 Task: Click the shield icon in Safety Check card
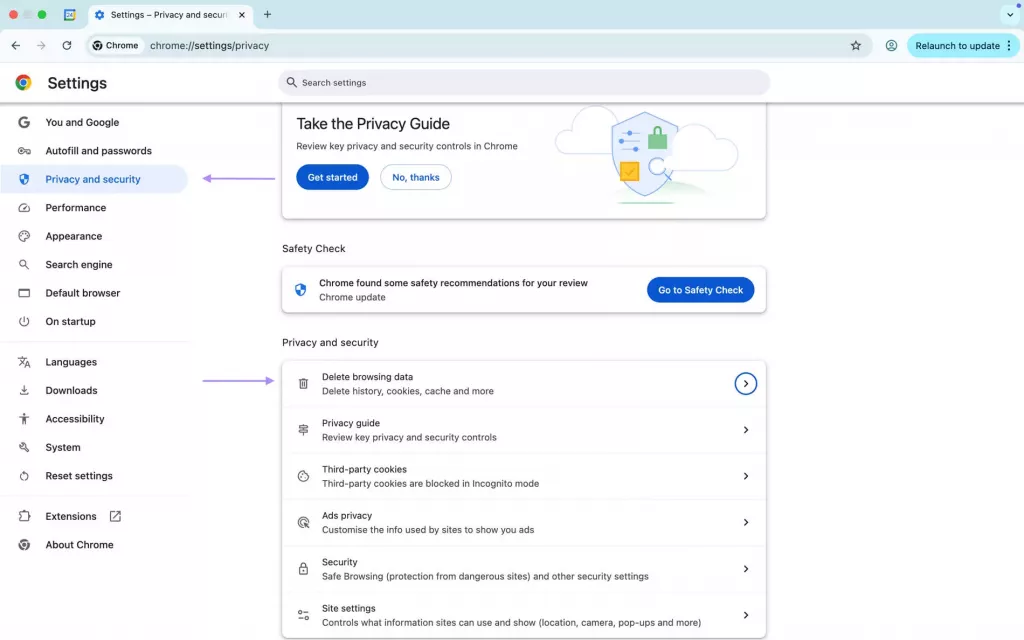click(300, 290)
